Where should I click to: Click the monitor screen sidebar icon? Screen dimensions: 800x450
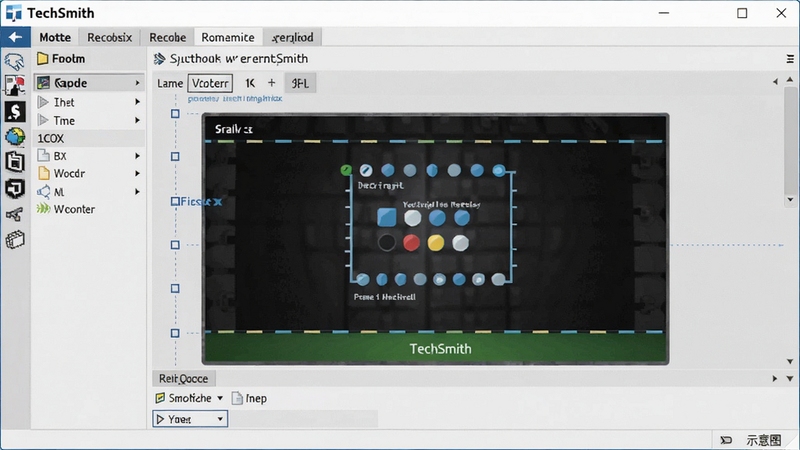click(15, 188)
